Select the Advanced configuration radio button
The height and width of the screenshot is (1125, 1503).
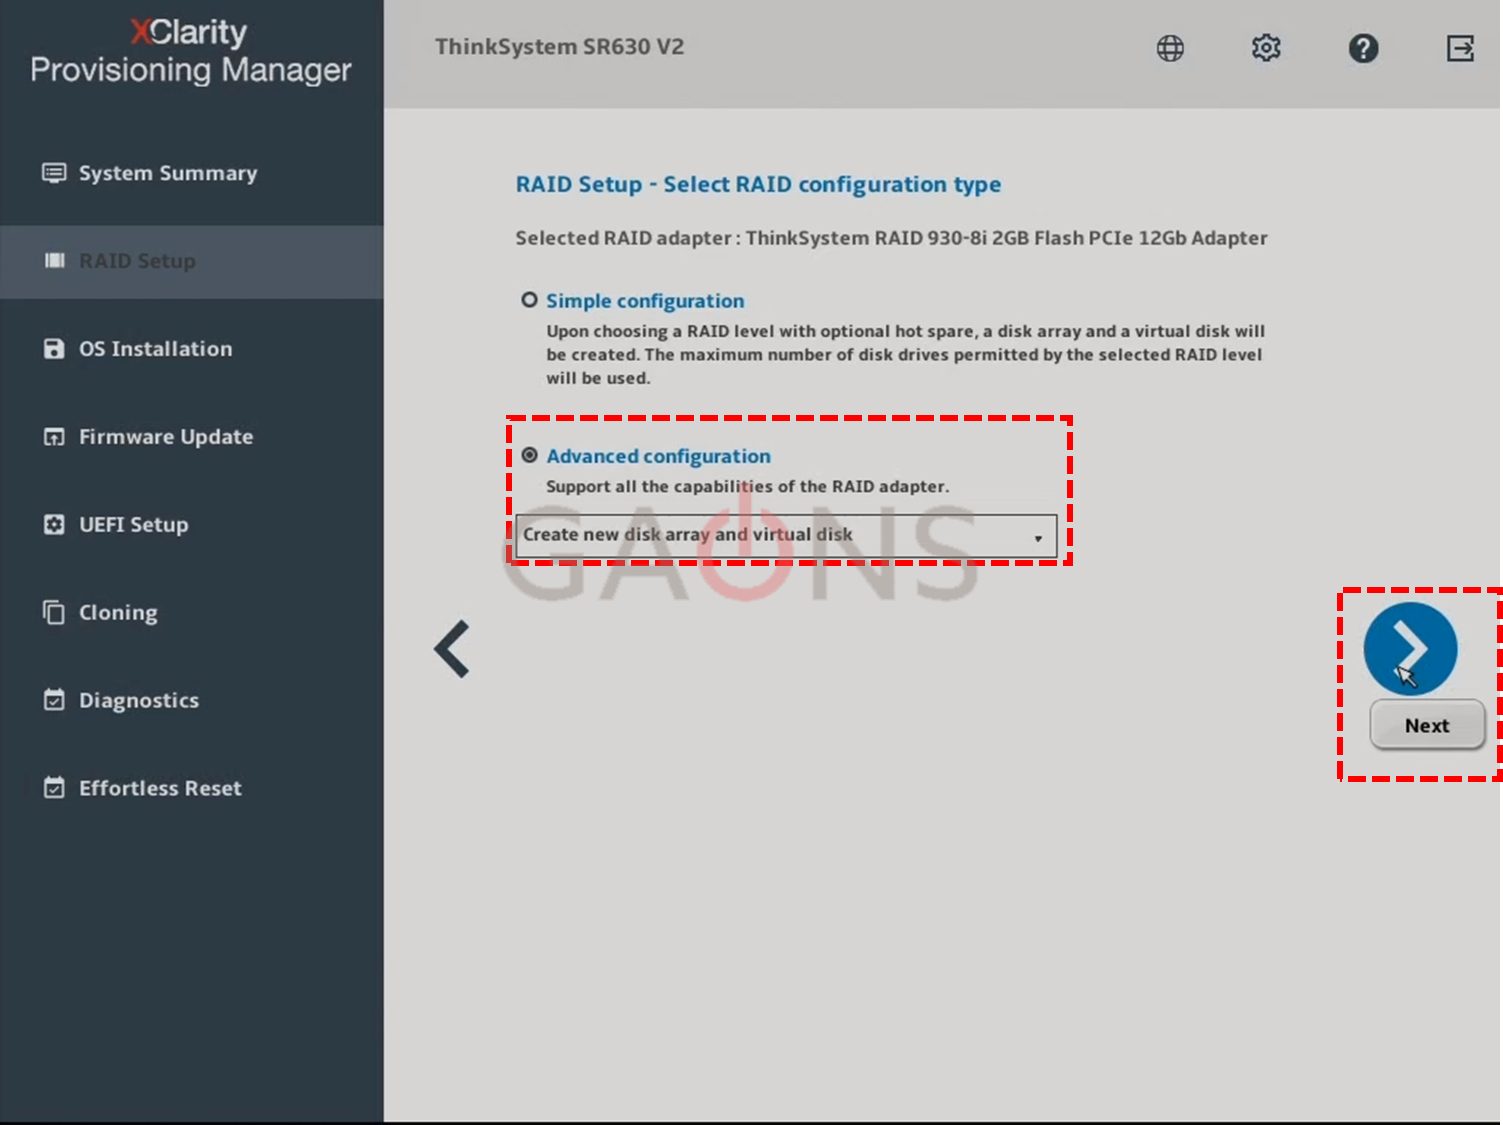click(x=530, y=456)
